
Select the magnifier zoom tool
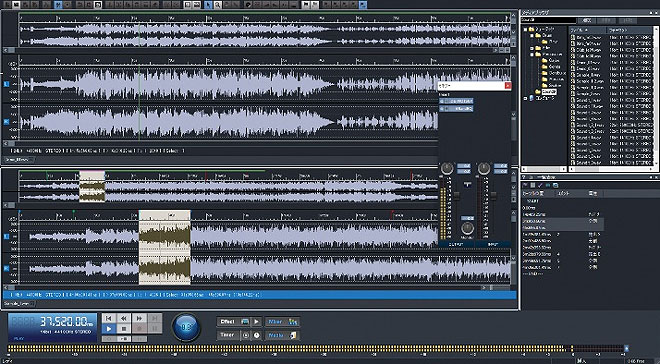click(217, 5)
